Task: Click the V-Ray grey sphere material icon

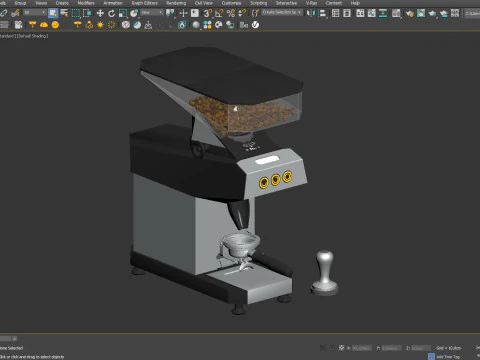Action: click(x=196, y=25)
